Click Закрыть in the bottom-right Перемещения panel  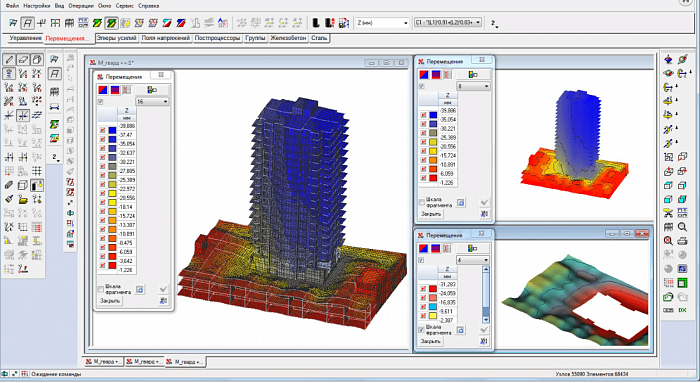point(431,341)
